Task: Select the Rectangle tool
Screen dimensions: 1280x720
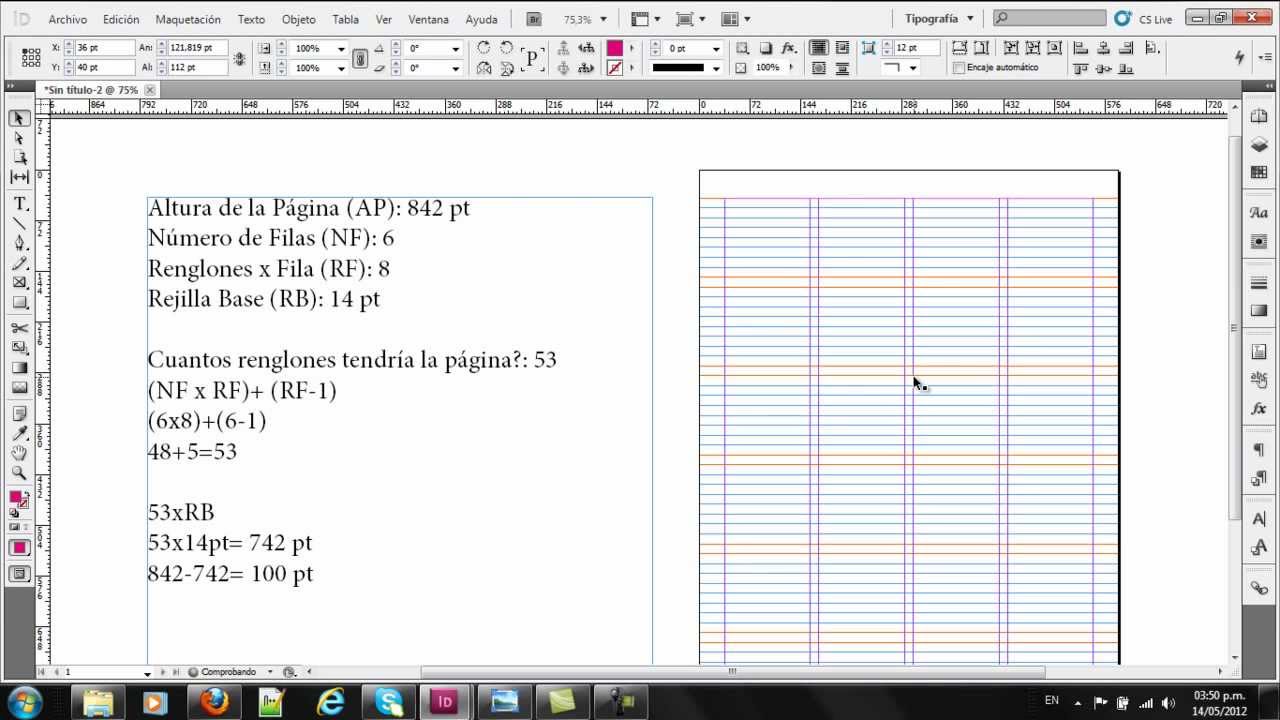Action: click(19, 302)
